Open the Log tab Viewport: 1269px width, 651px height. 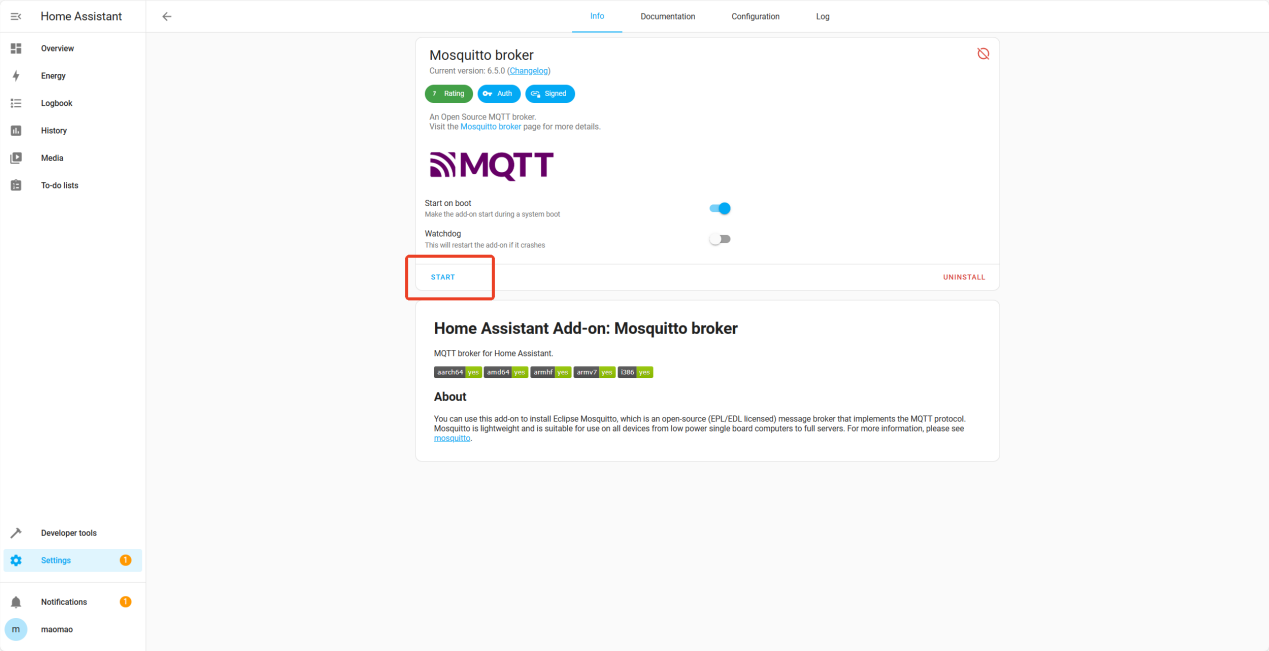[822, 17]
